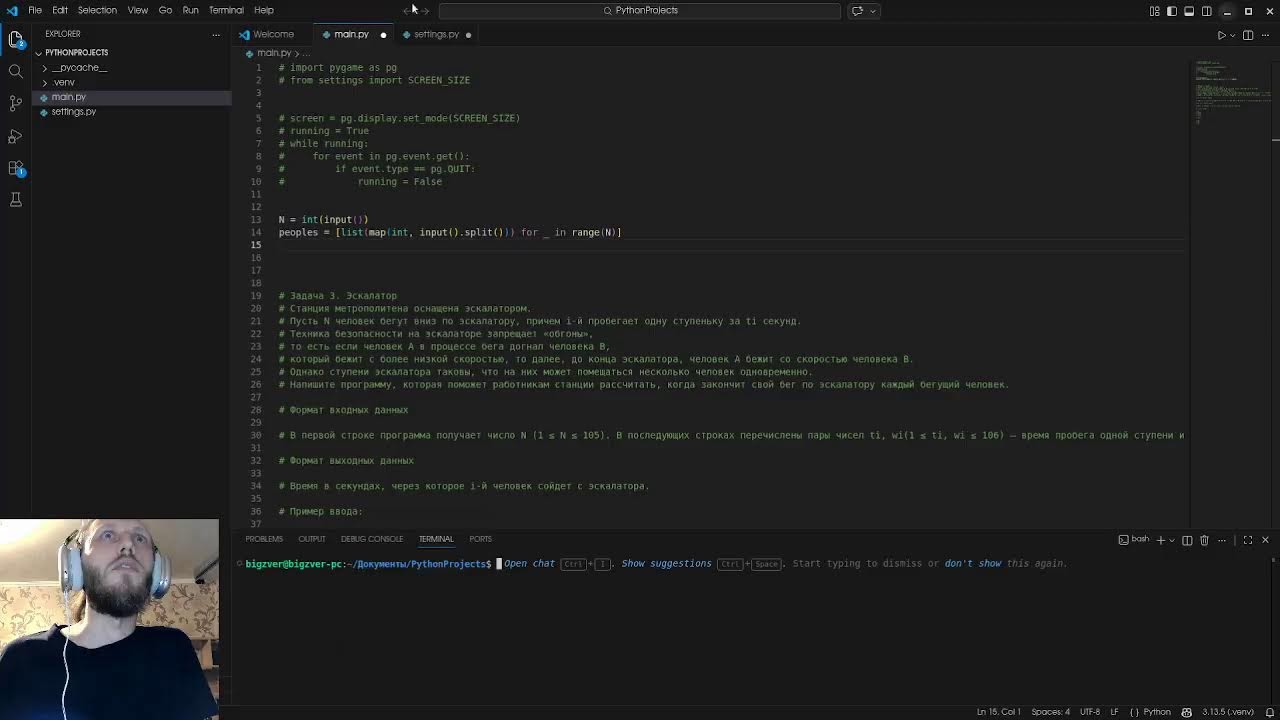The image size is (1280, 720).
Task: Open the new terminal profile dropdown
Action: 1172,540
